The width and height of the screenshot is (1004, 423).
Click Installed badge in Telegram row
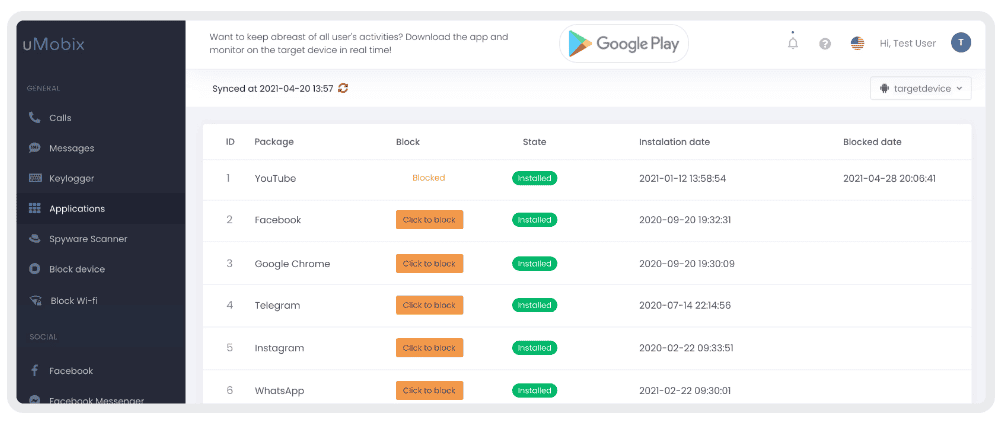535,305
